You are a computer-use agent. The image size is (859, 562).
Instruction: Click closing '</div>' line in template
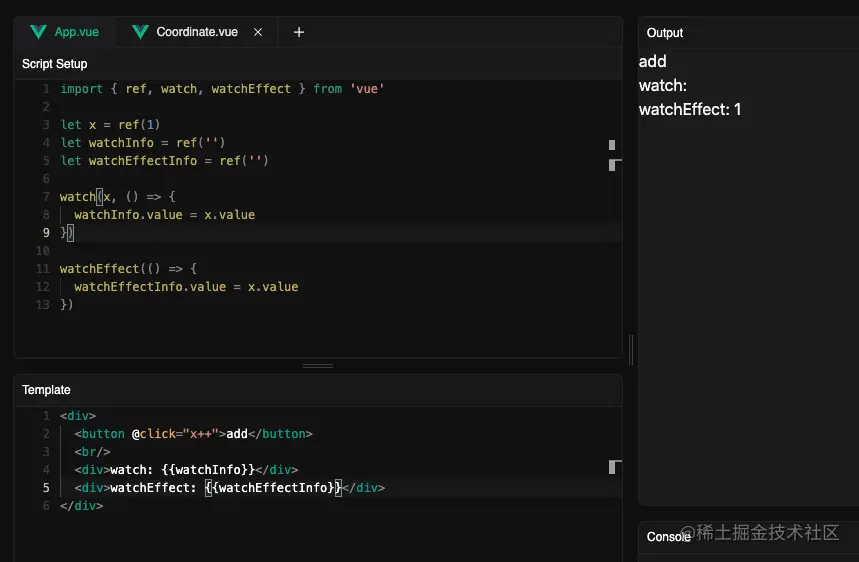point(82,506)
